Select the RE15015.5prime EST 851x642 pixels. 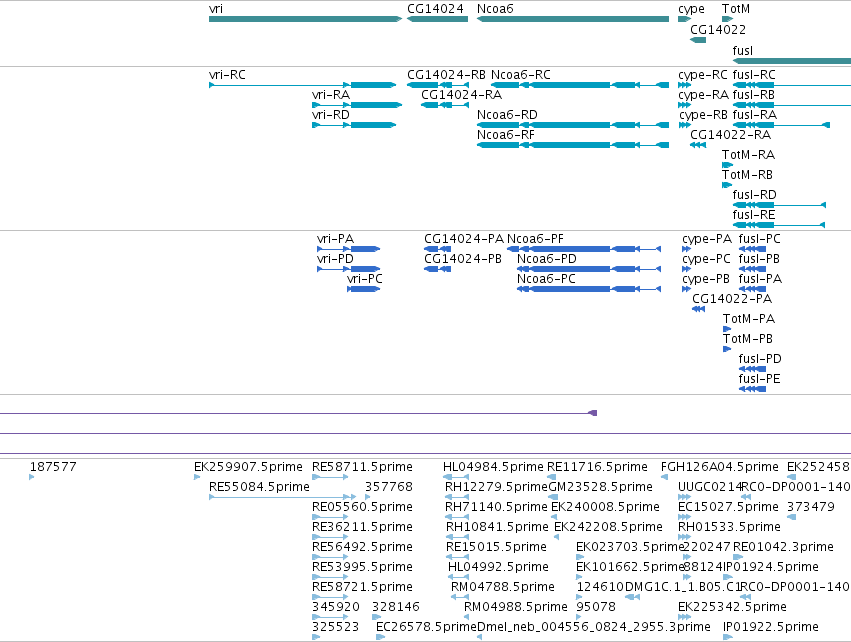coord(458,557)
